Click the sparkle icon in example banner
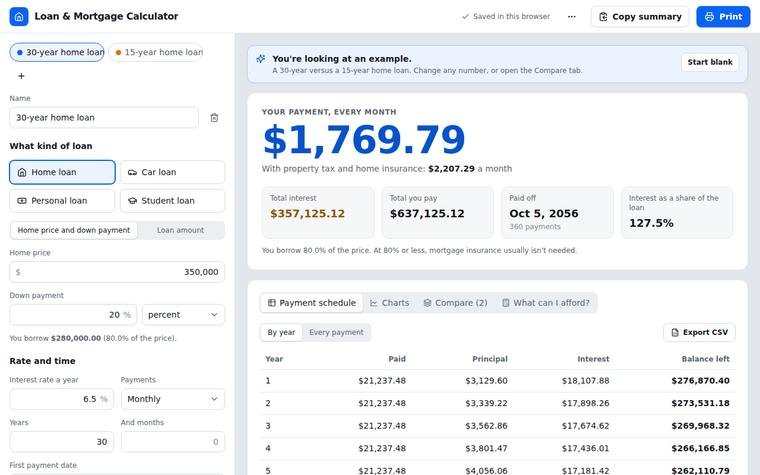This screenshot has width=760, height=475. tap(261, 59)
